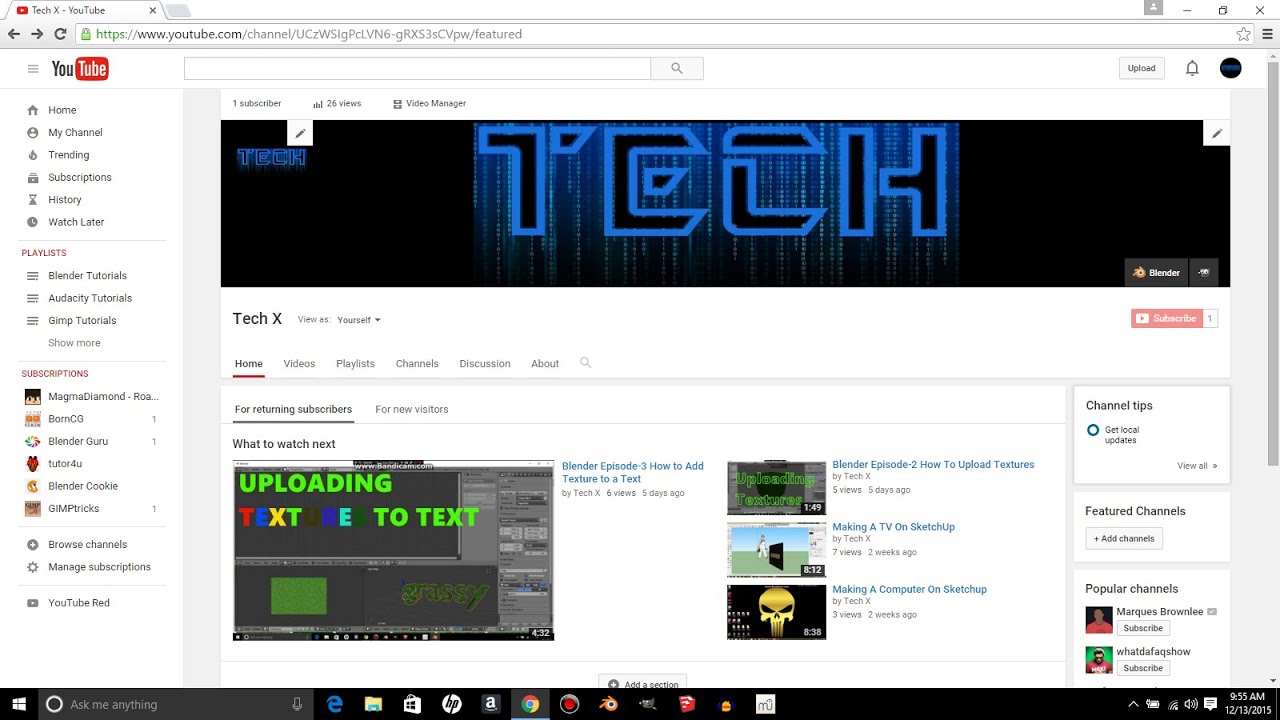Viewport: 1280px width, 720px height.
Task: Reload the page in Chrome
Action: coord(60,34)
